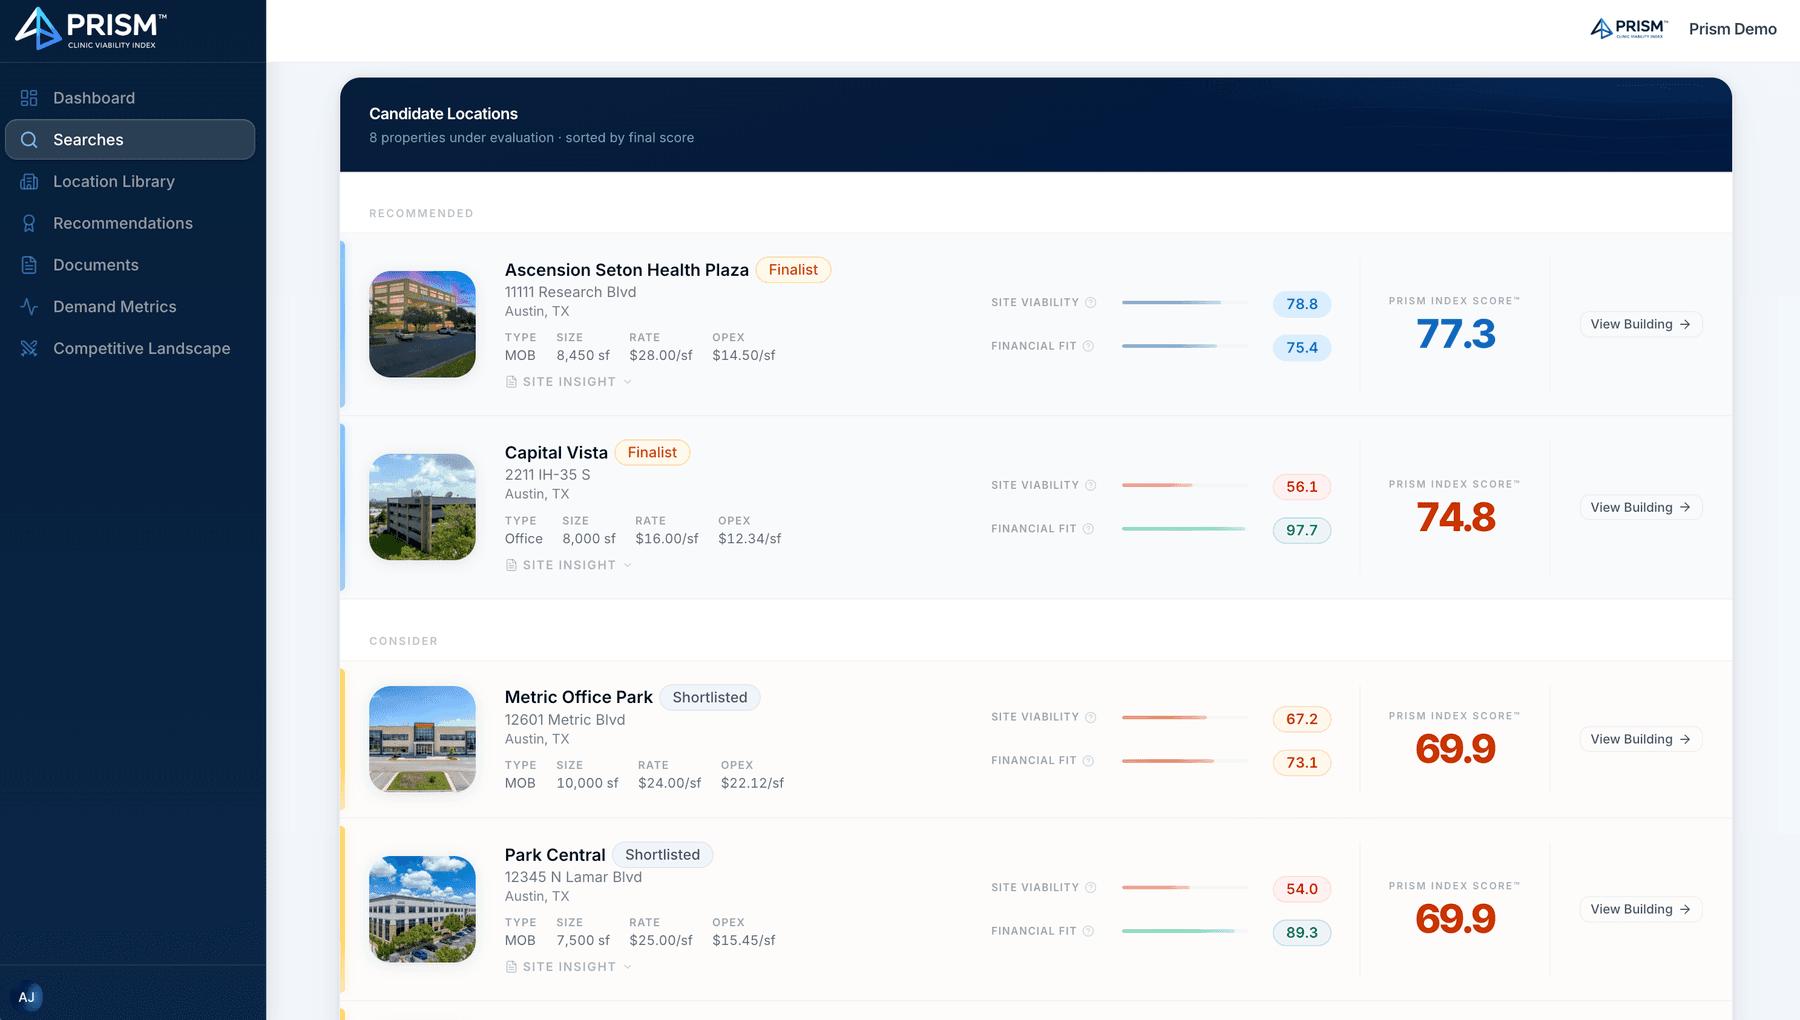Click the AJ user avatar
The image size is (1800, 1020).
27,997
